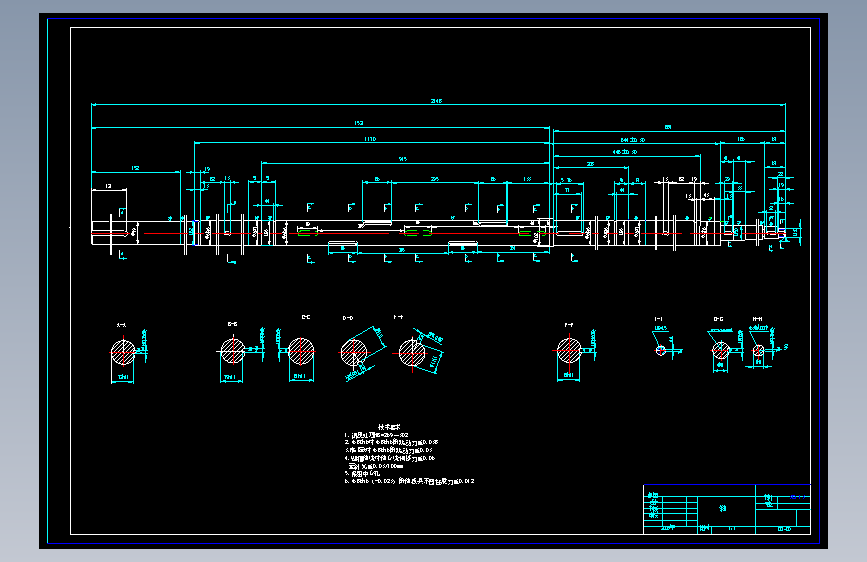The height and width of the screenshot is (562, 867).
Task: Click the C-C section hatched circle
Action: [x=301, y=351]
